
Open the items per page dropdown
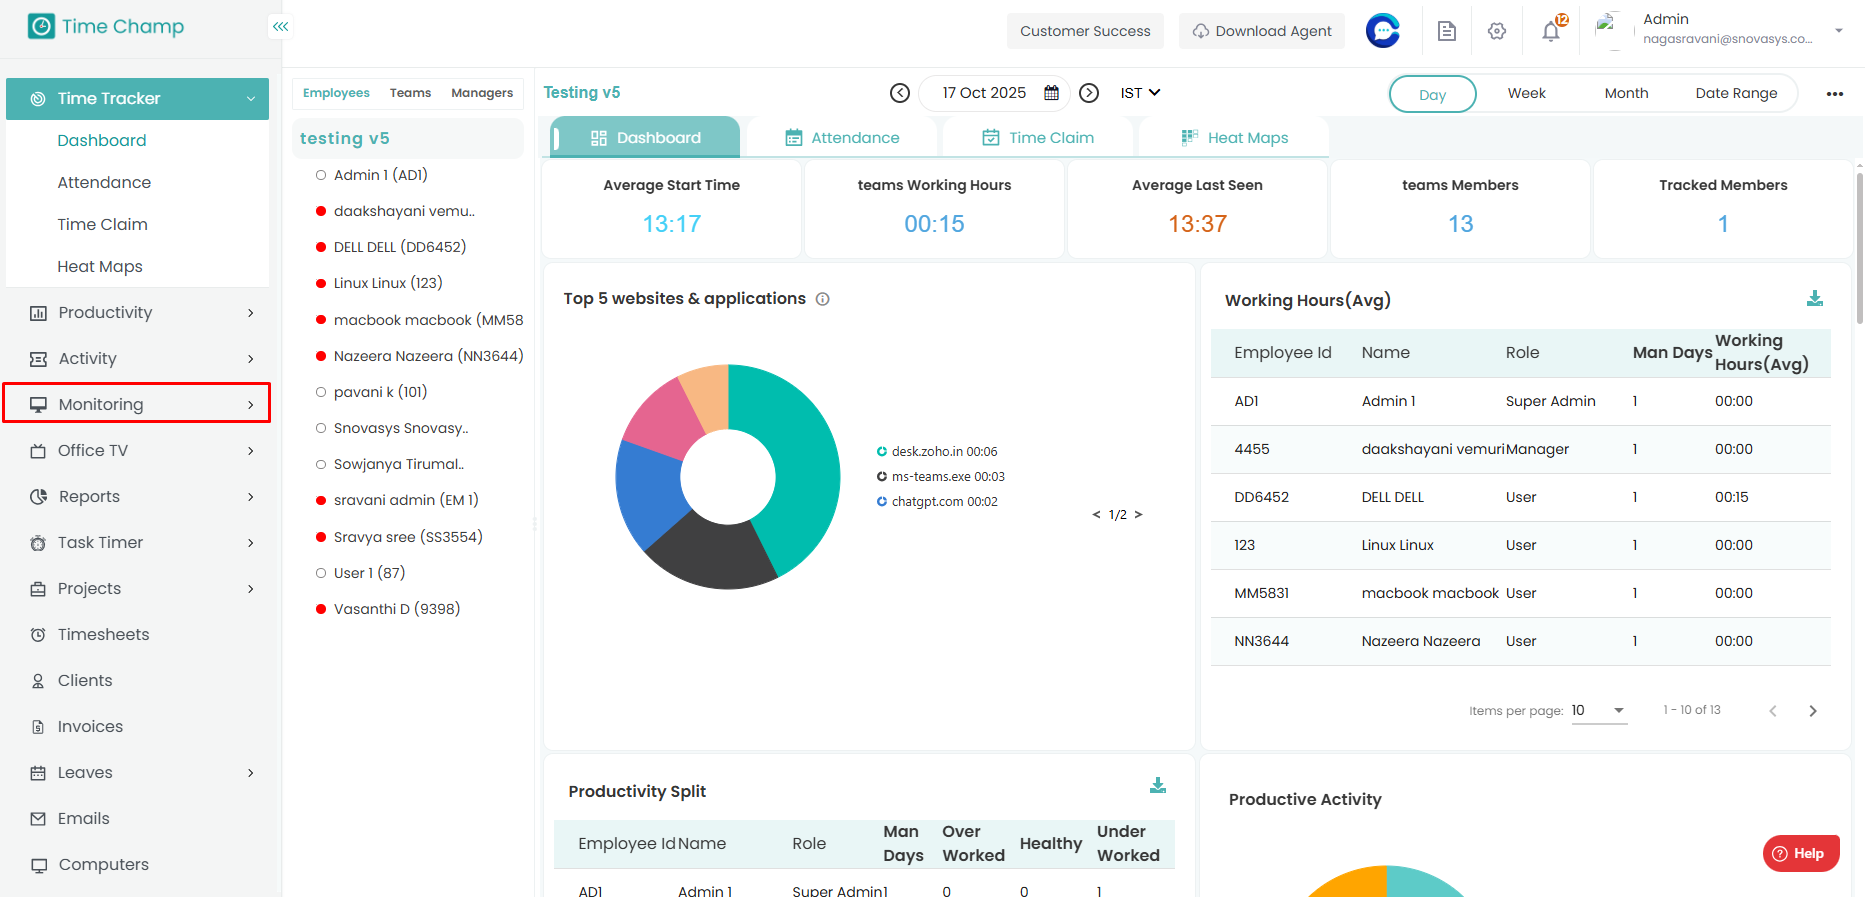click(x=1598, y=711)
